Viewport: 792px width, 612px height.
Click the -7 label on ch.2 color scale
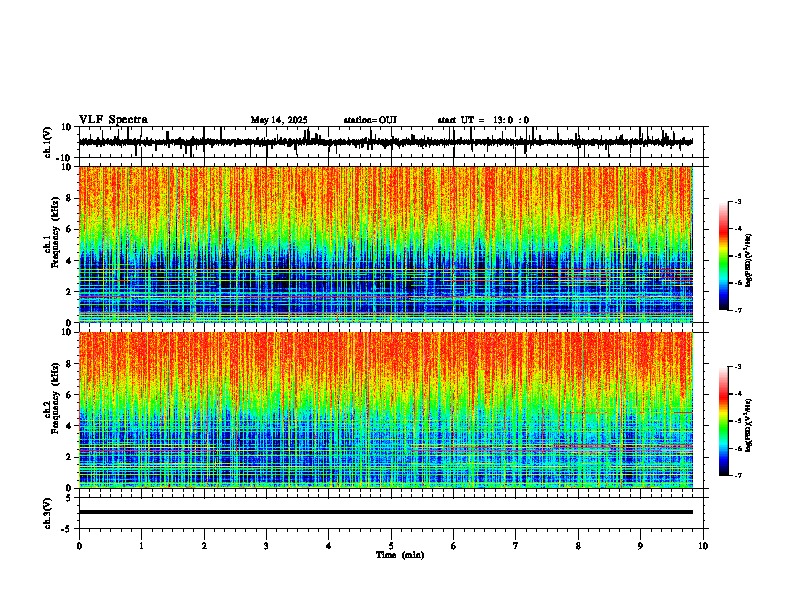[737, 475]
